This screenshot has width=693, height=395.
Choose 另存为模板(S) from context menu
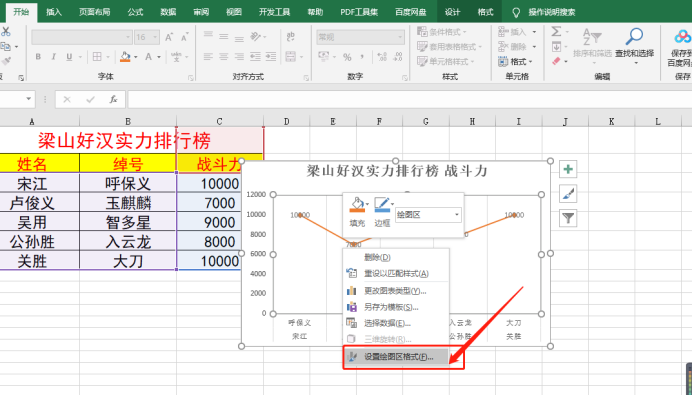pyautogui.click(x=396, y=307)
